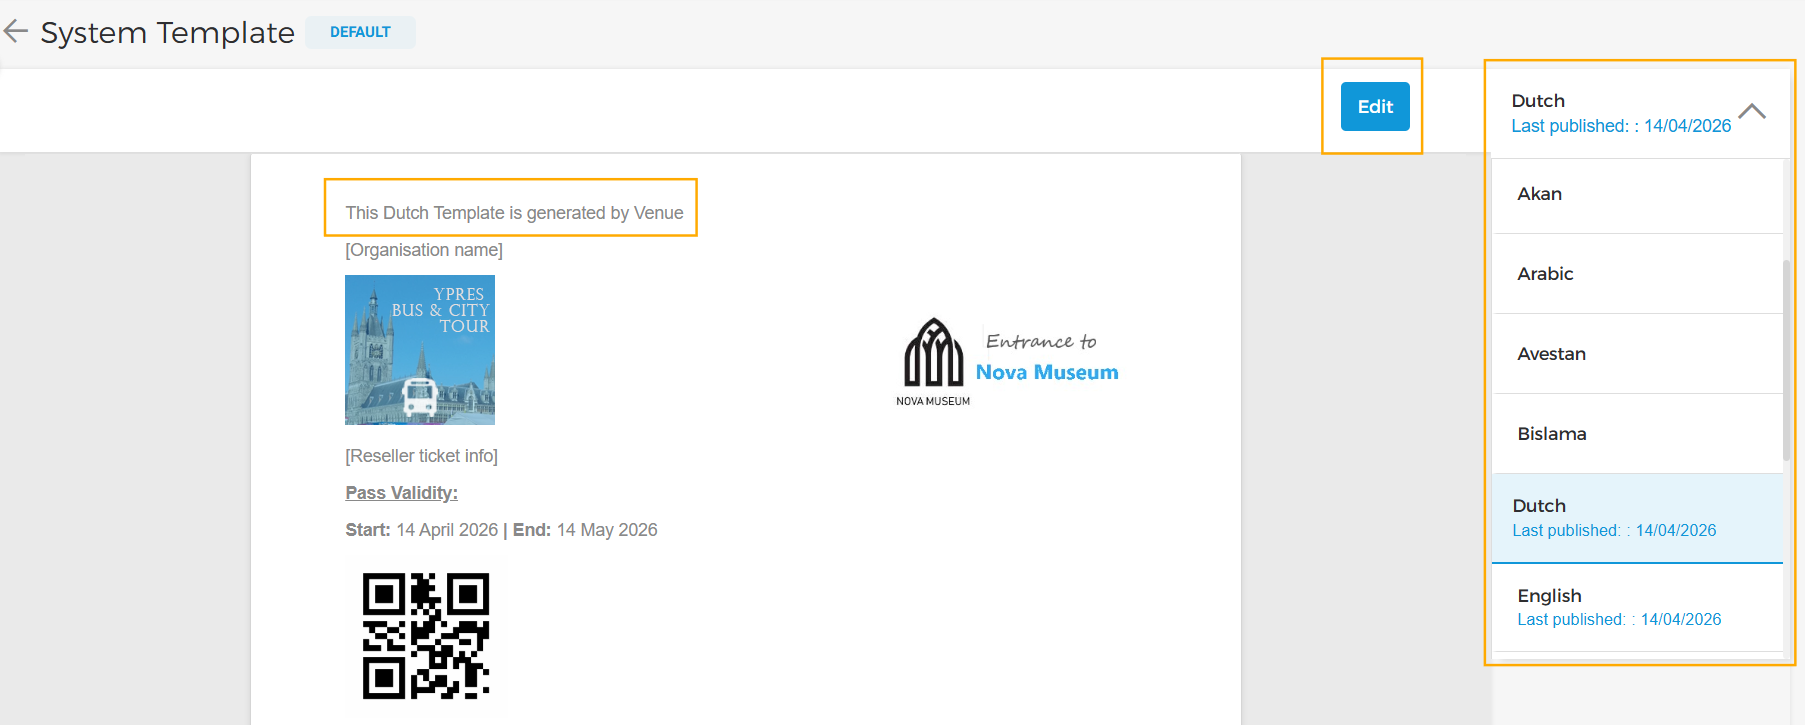Open the Dutch language selector header
The image size is (1805, 725).
[1620, 112]
